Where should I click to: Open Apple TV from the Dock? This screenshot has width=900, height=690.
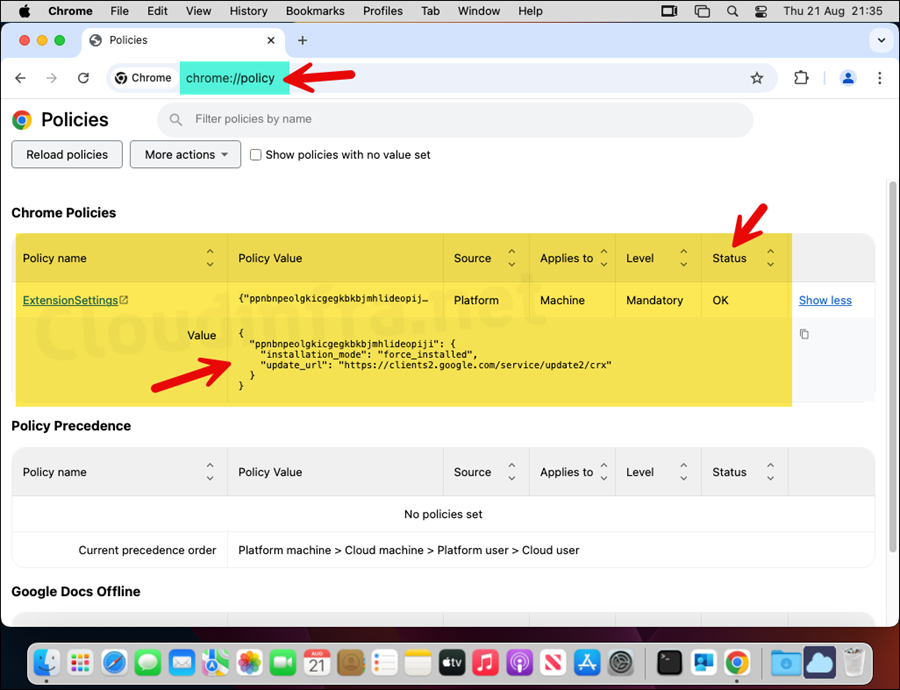pyautogui.click(x=452, y=662)
